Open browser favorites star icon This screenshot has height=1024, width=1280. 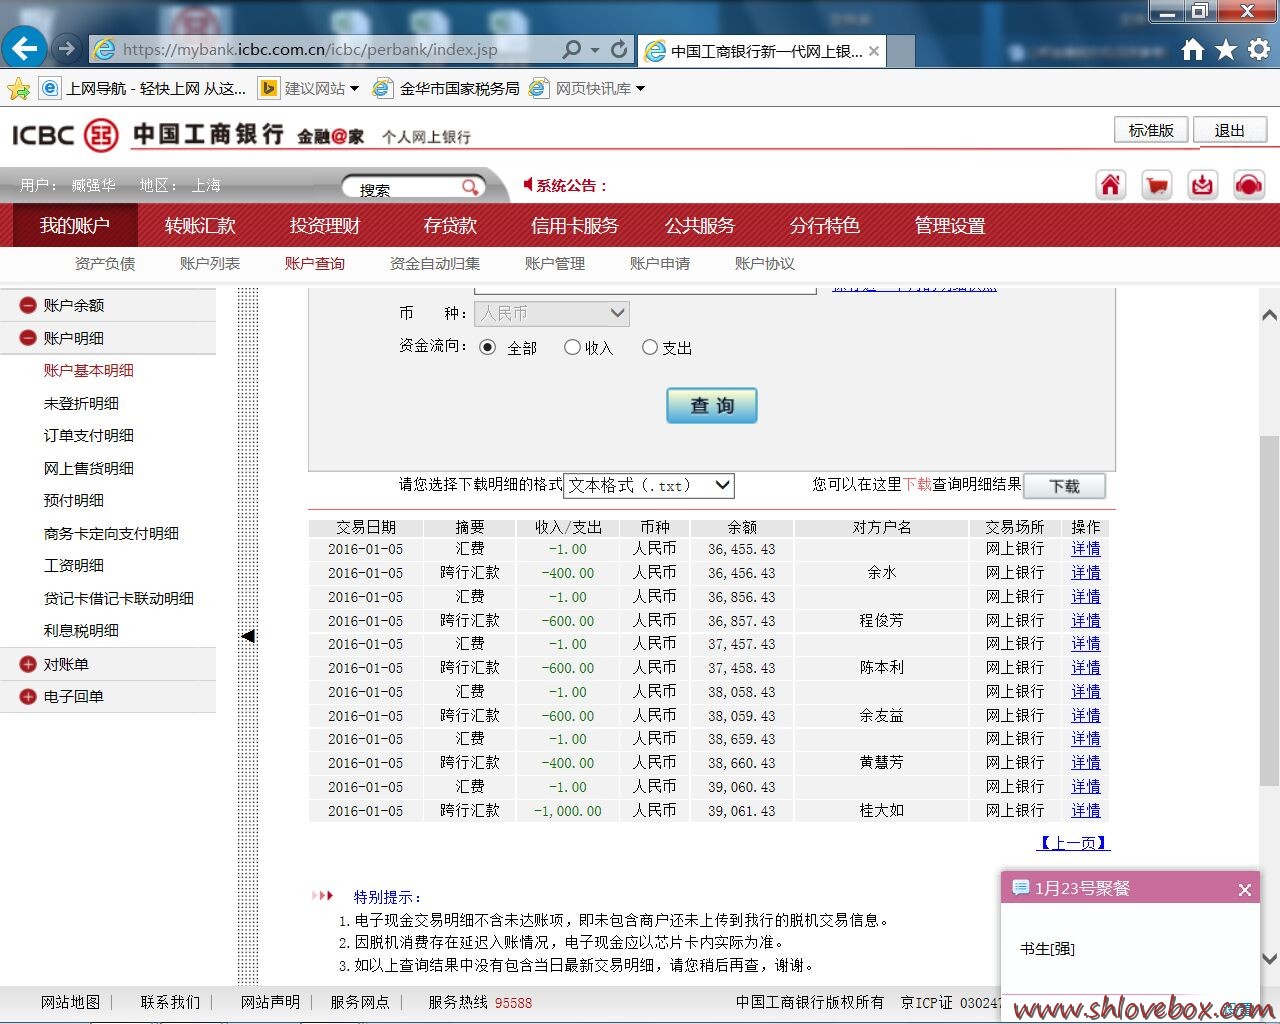[1226, 49]
